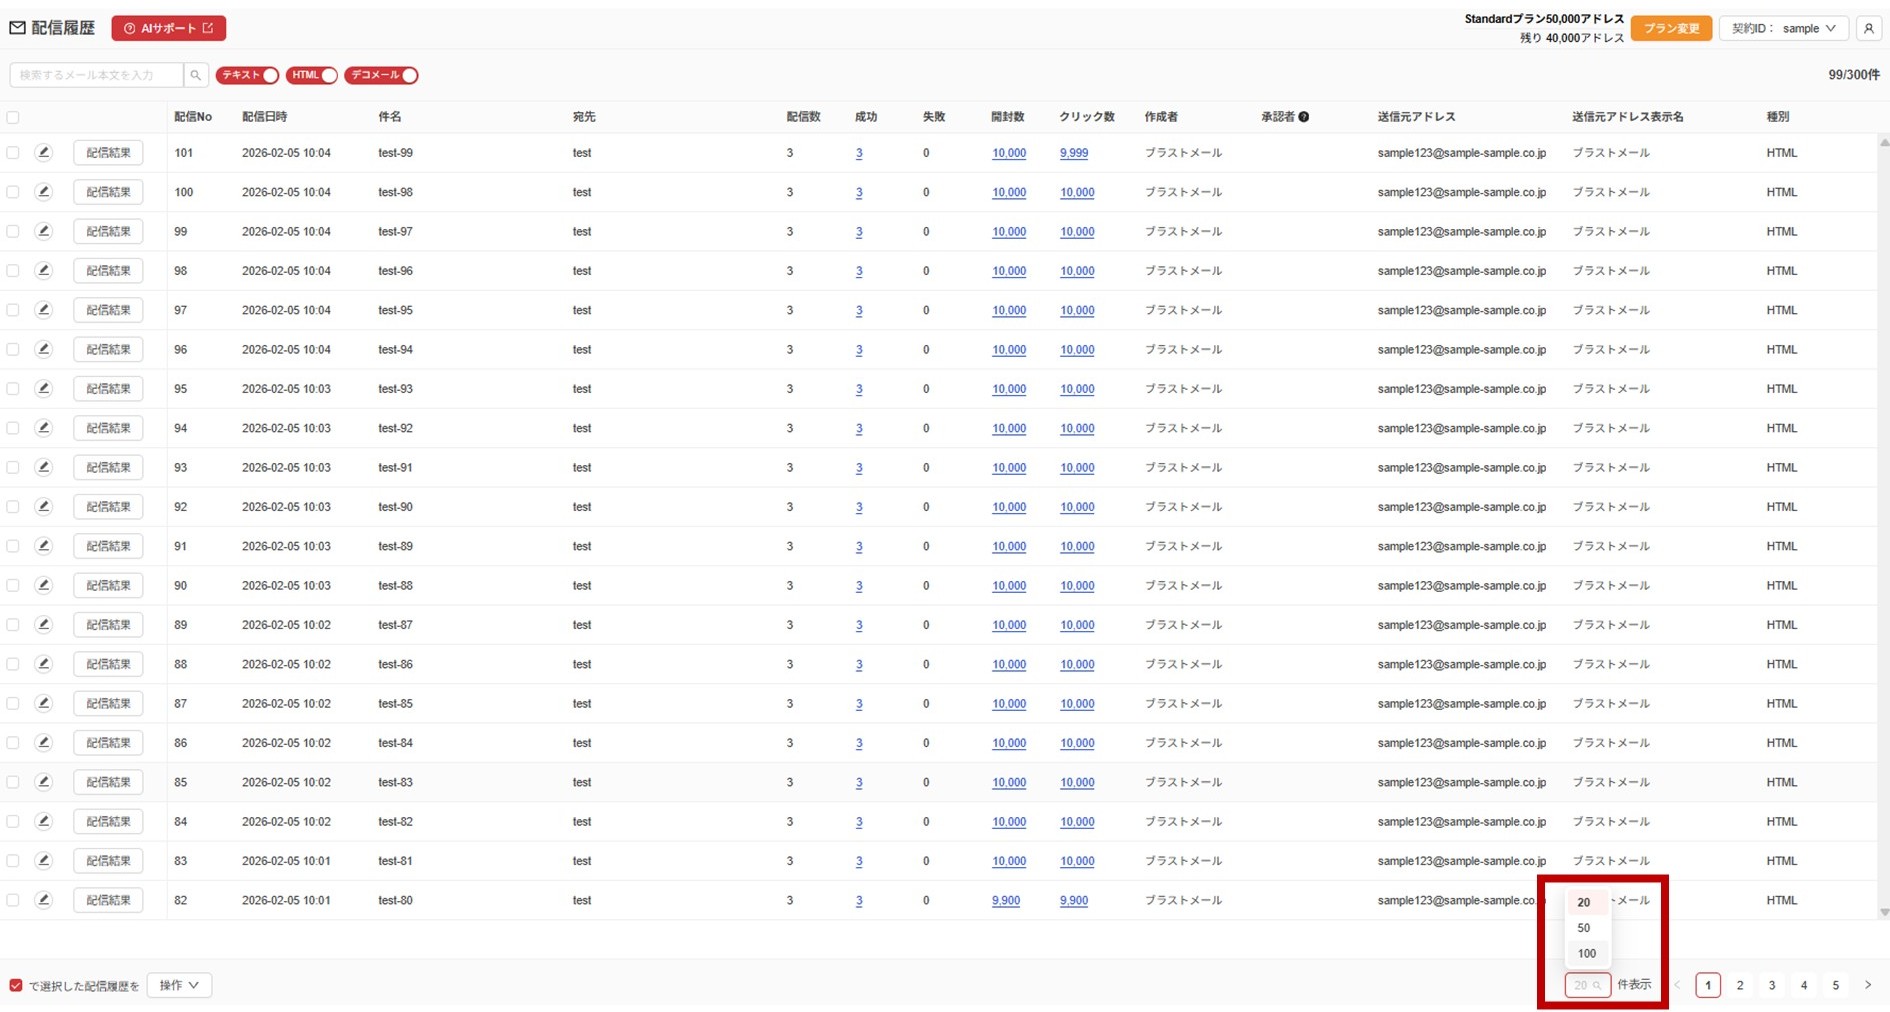The height and width of the screenshot is (1012, 1890).
Task: Click the search magnifier icon
Action: click(x=196, y=75)
